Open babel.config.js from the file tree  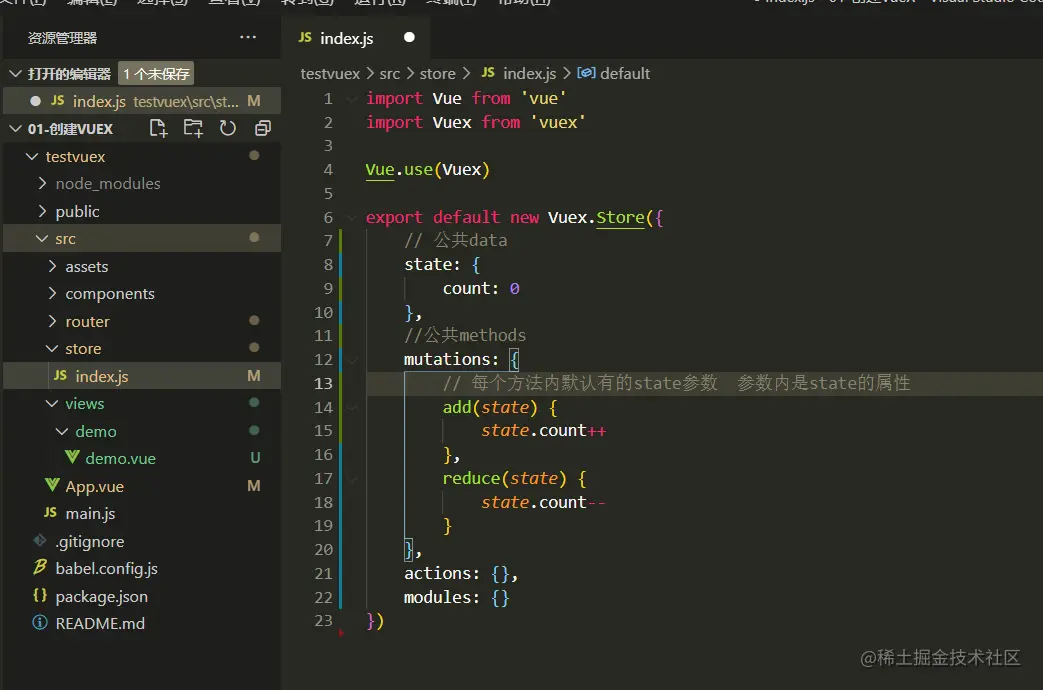(x=142, y=568)
